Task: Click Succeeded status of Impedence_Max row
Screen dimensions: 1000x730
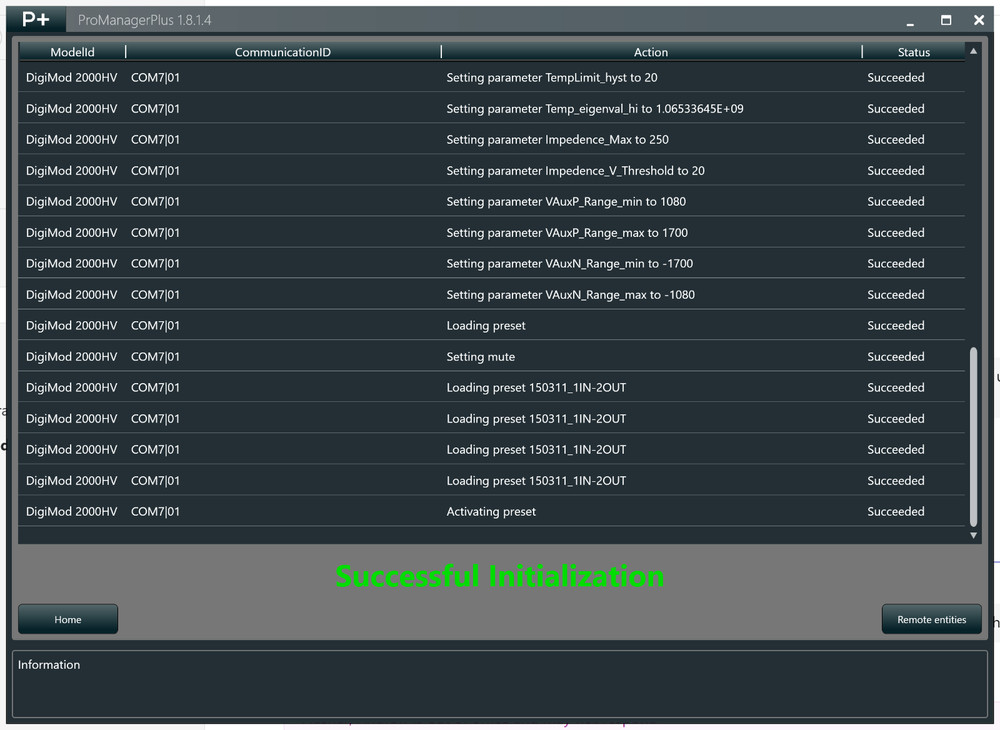Action: [x=895, y=140]
